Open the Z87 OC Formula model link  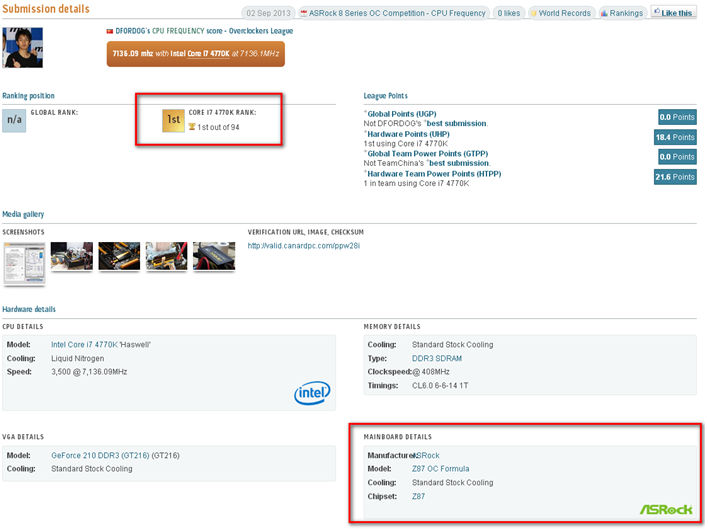(441, 468)
